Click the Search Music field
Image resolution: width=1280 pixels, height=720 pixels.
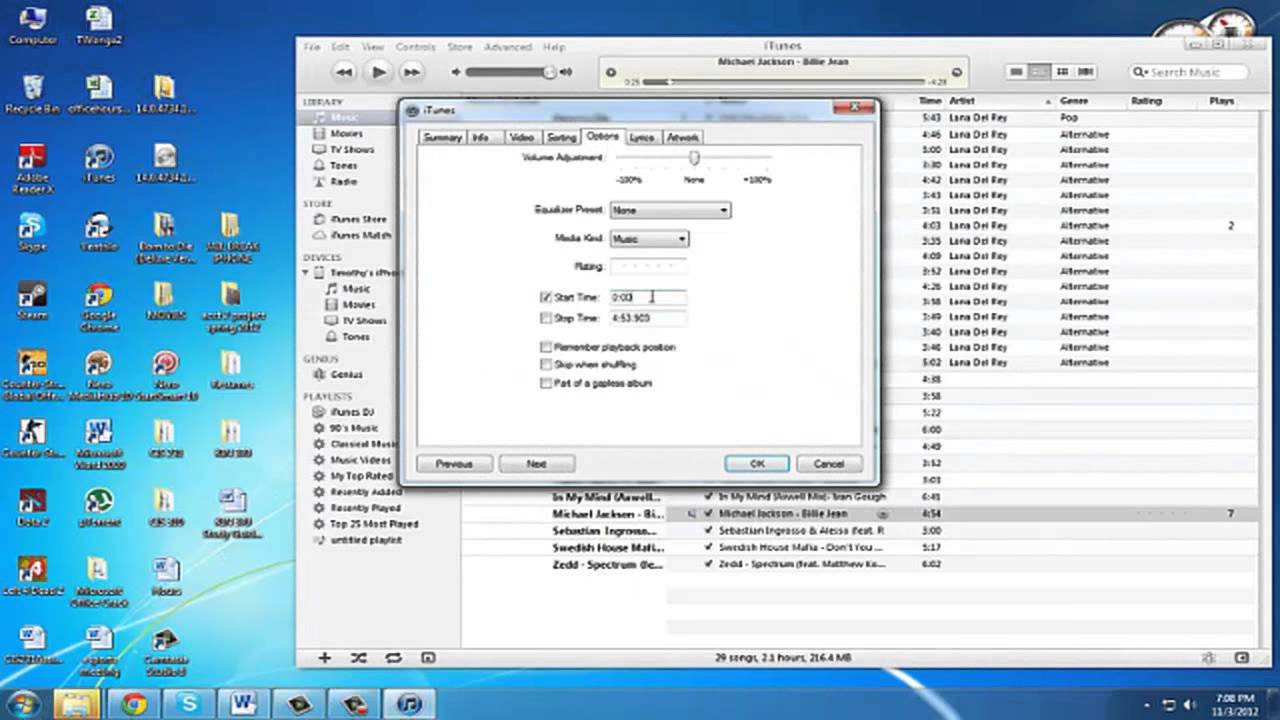(1190, 72)
